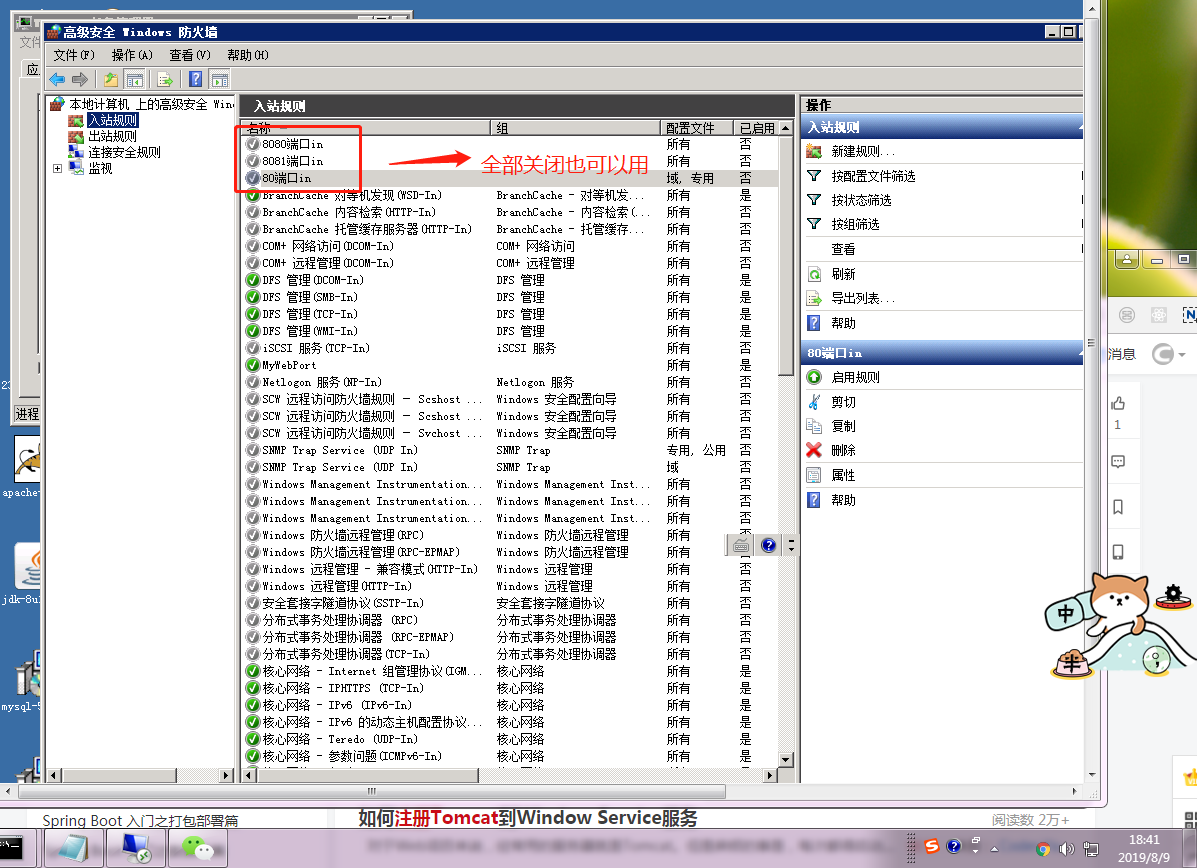Click 属性 action link
This screenshot has height=868, width=1197.
pyautogui.click(x=843, y=475)
